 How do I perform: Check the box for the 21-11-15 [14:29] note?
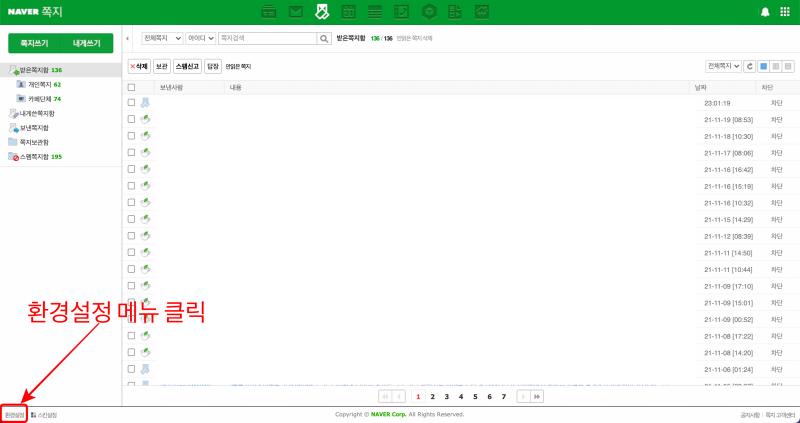pyautogui.click(x=131, y=219)
